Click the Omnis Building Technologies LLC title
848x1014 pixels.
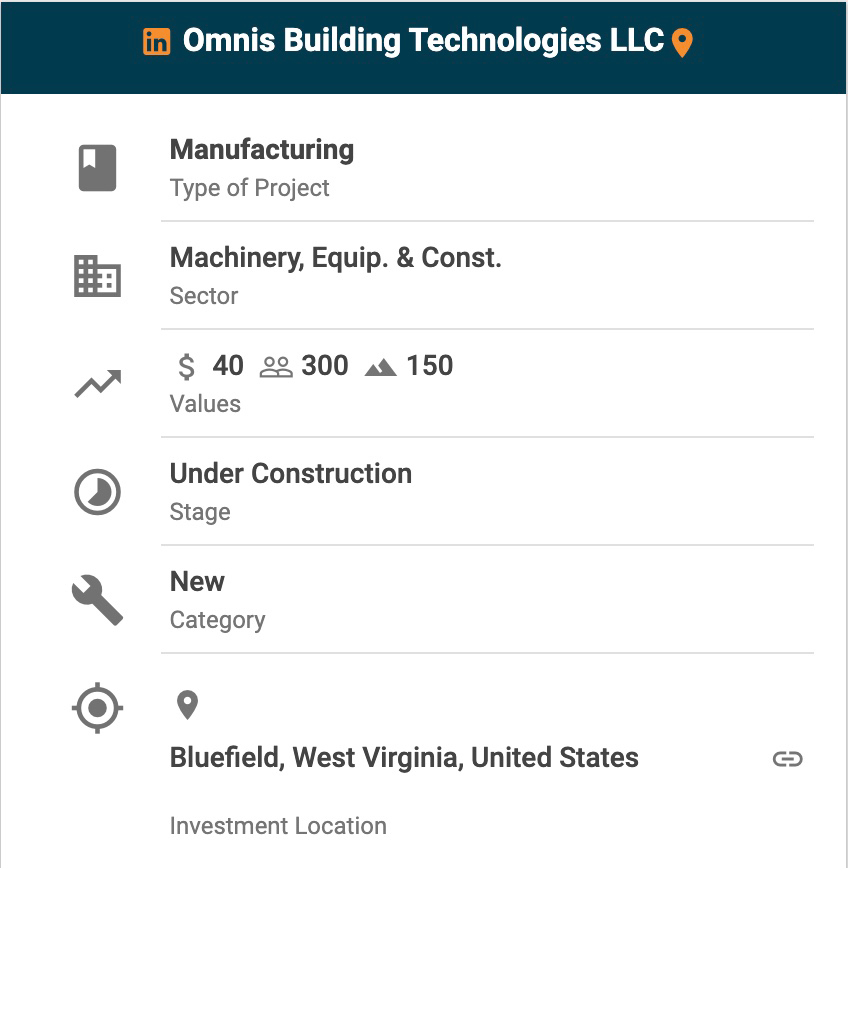pyautogui.click(x=423, y=41)
